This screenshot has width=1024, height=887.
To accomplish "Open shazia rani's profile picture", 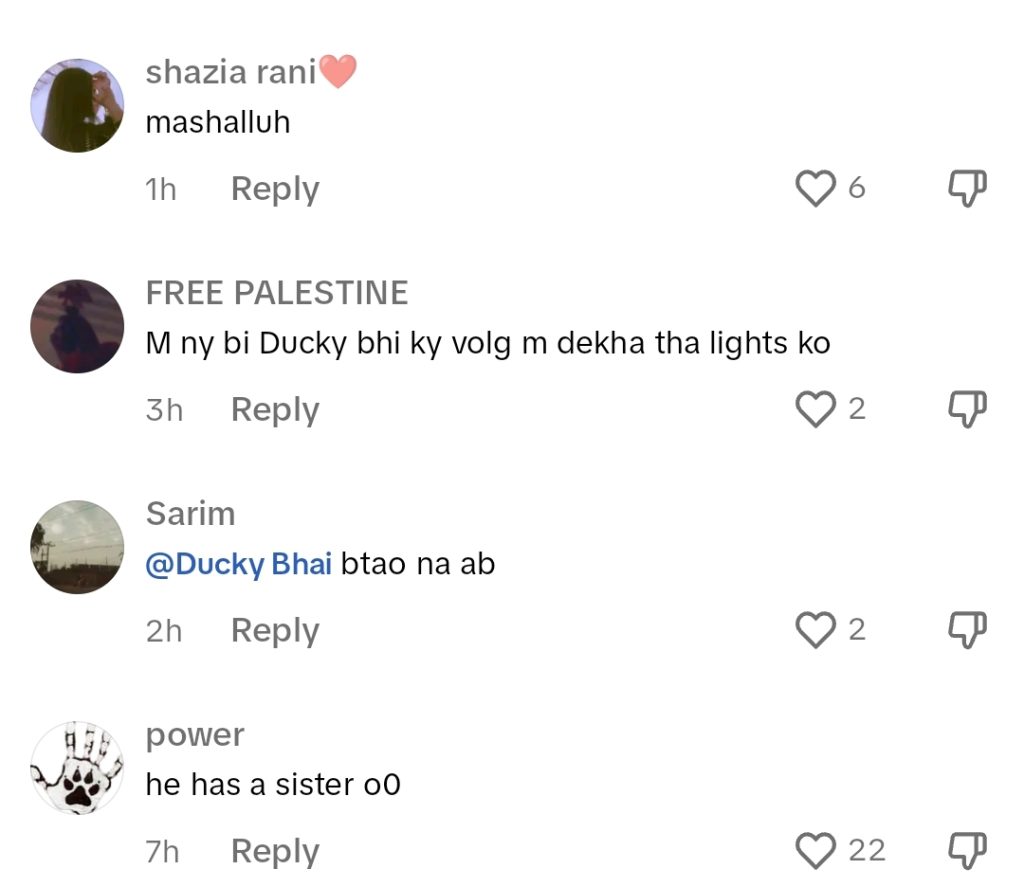I will 77,105.
